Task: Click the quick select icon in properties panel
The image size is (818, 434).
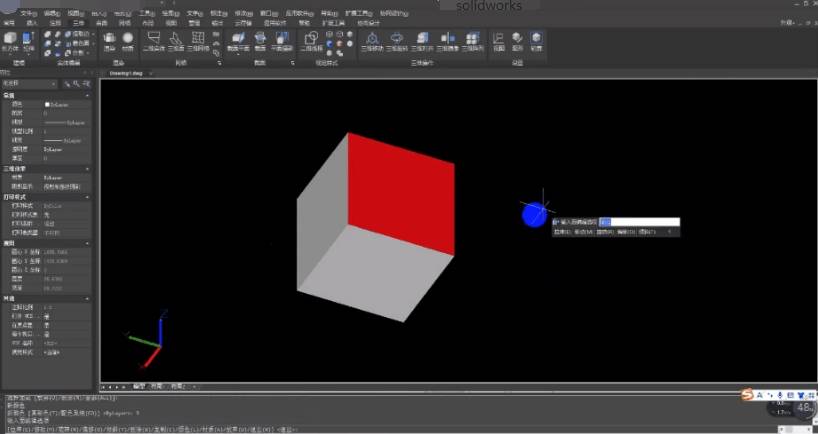Action: point(77,84)
